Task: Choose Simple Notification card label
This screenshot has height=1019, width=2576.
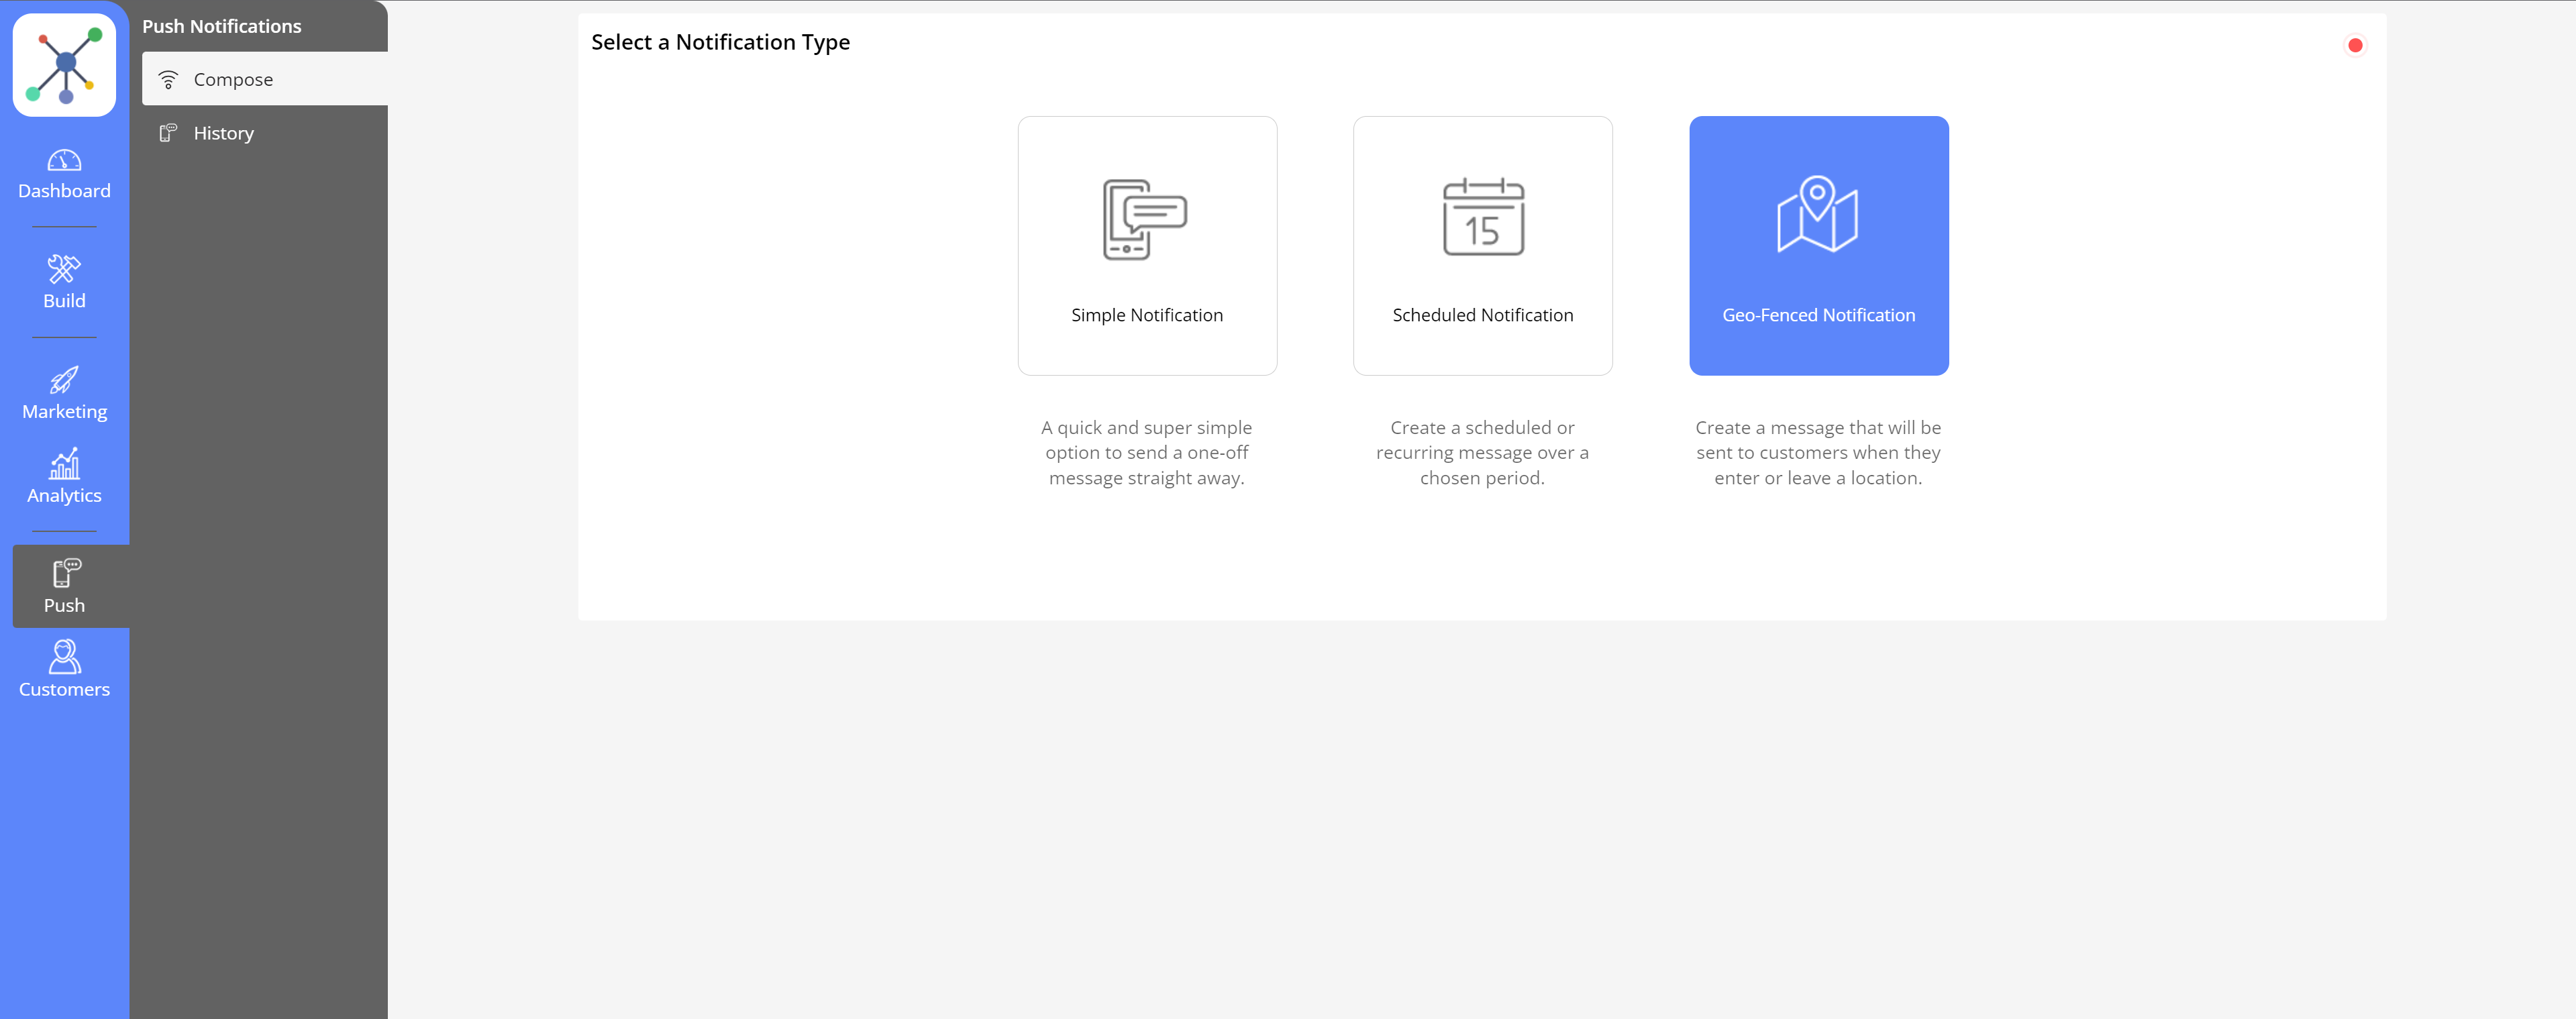Action: pos(1146,315)
